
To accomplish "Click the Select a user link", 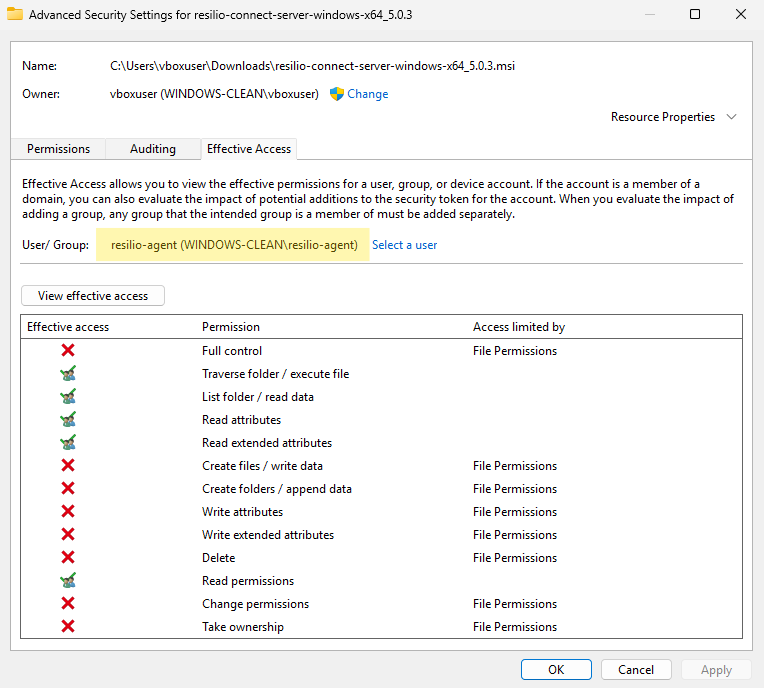I will coord(404,245).
